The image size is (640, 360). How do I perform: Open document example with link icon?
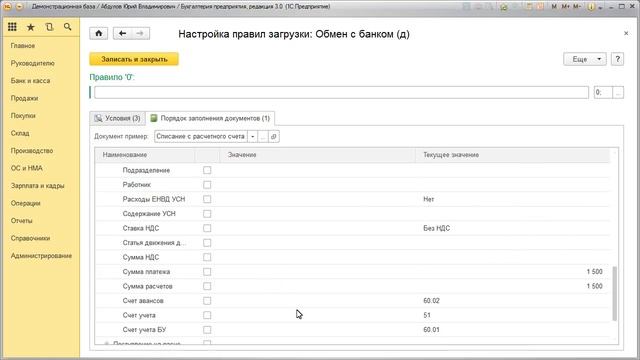(273, 136)
